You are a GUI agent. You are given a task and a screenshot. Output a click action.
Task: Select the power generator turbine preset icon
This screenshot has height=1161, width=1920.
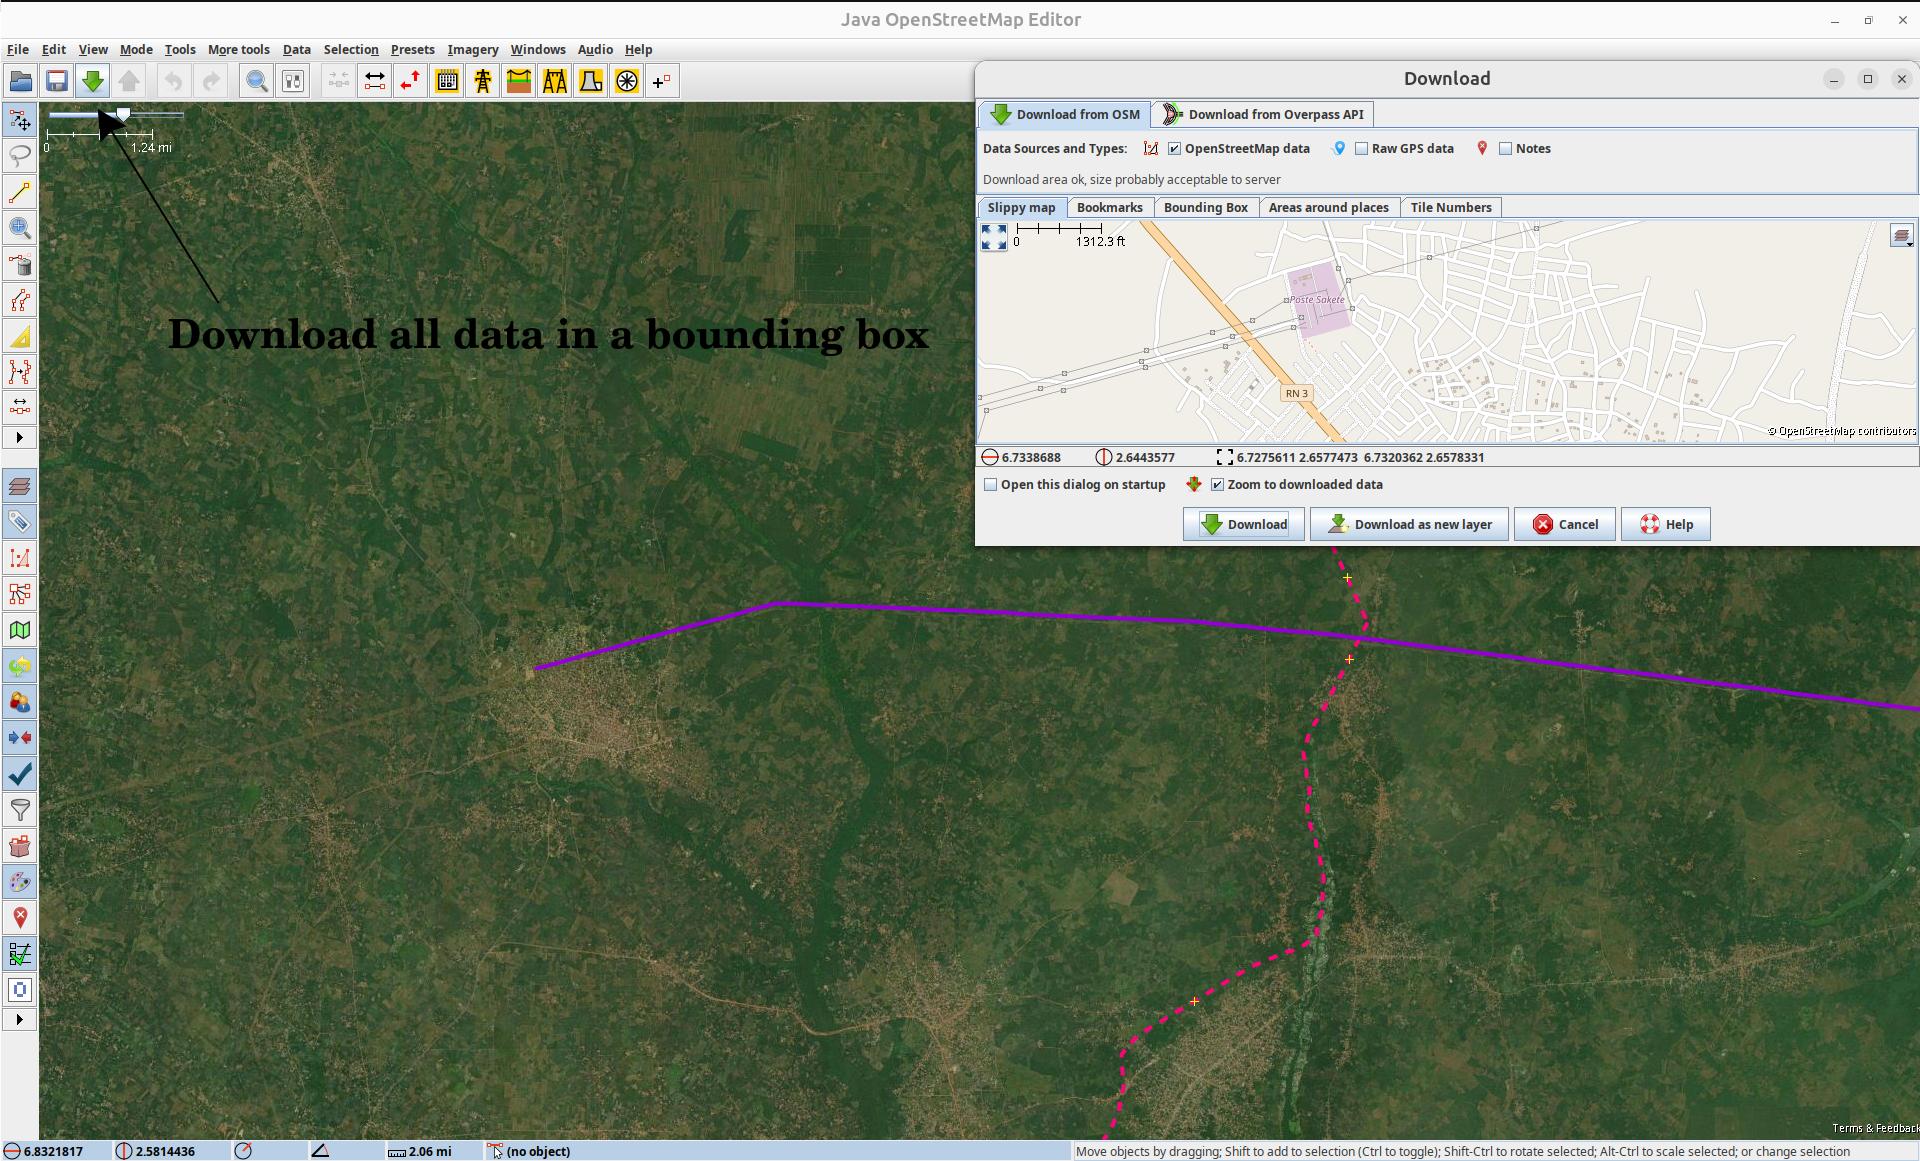coord(627,81)
